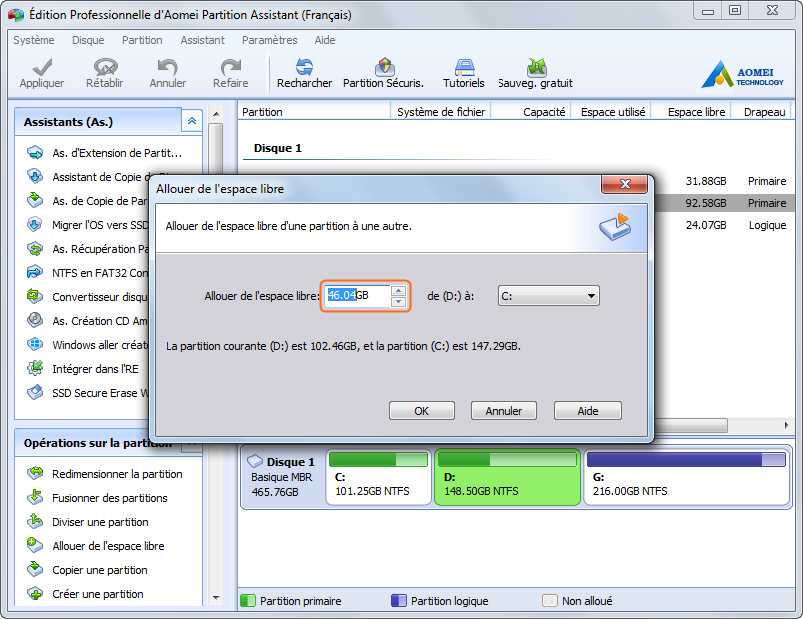Click the Annuler undo toolbar icon
The height and width of the screenshot is (619, 803).
pyautogui.click(x=167, y=67)
